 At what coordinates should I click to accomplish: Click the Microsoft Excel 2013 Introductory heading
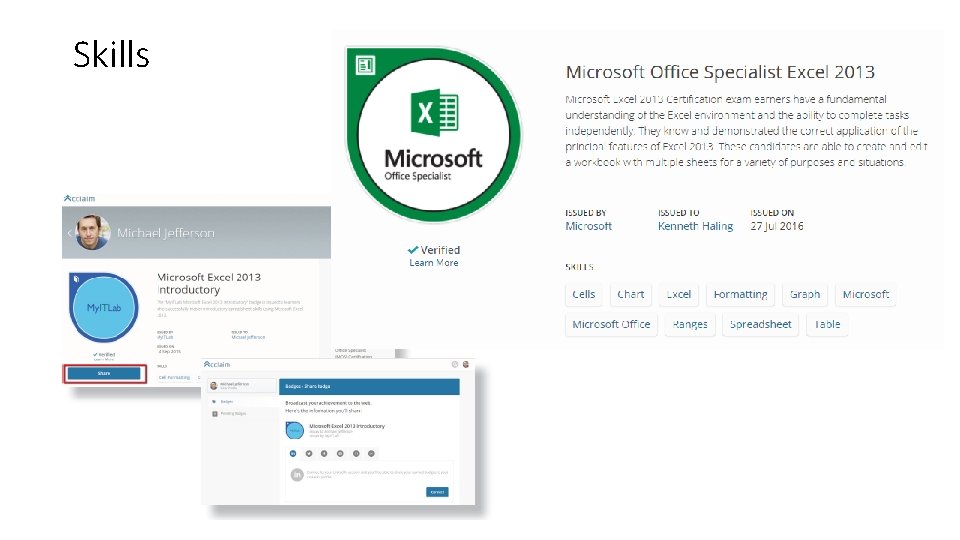209,283
